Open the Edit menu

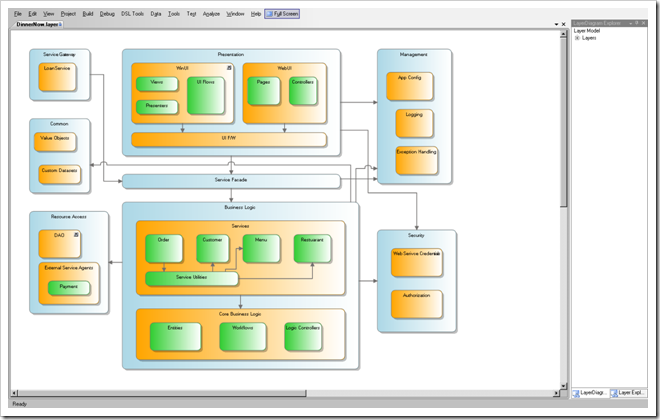click(x=32, y=14)
